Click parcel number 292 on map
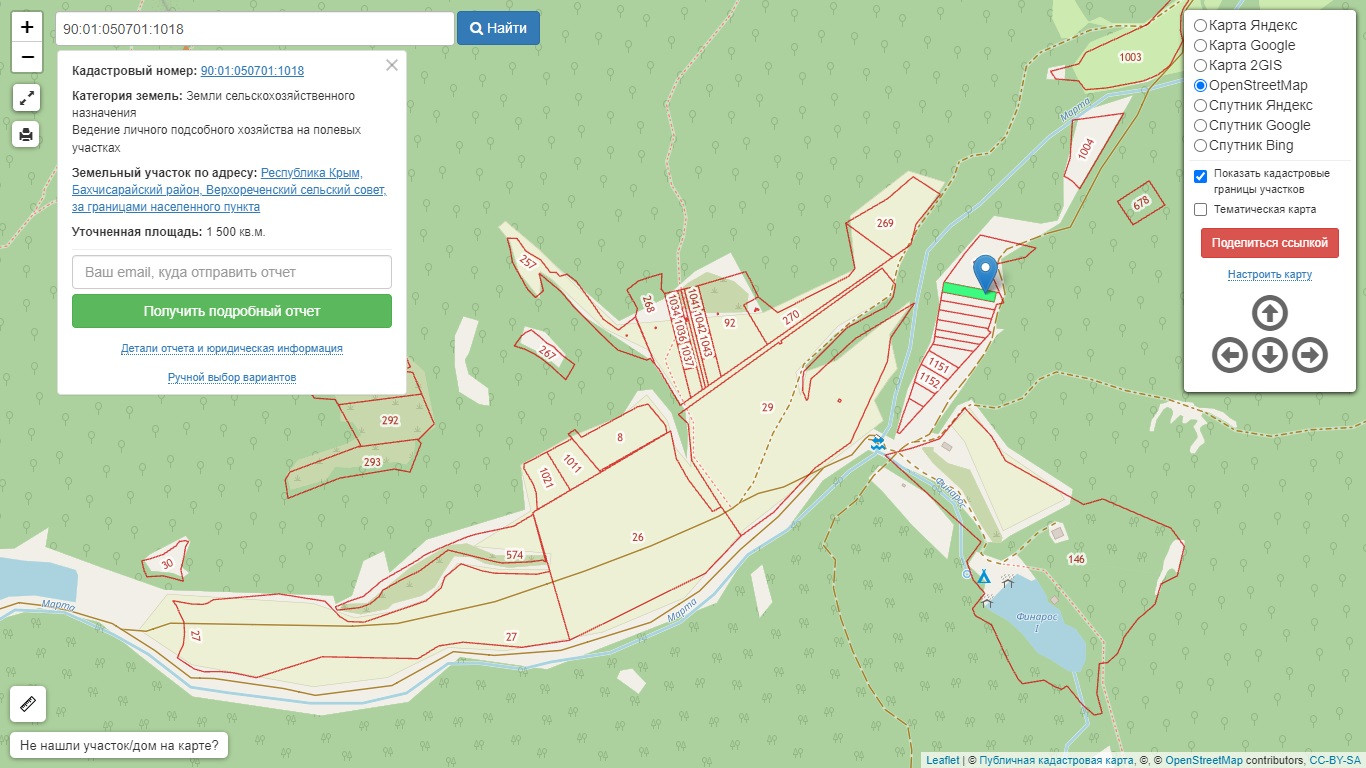Viewport: 1366px width, 768px height. pyautogui.click(x=390, y=421)
